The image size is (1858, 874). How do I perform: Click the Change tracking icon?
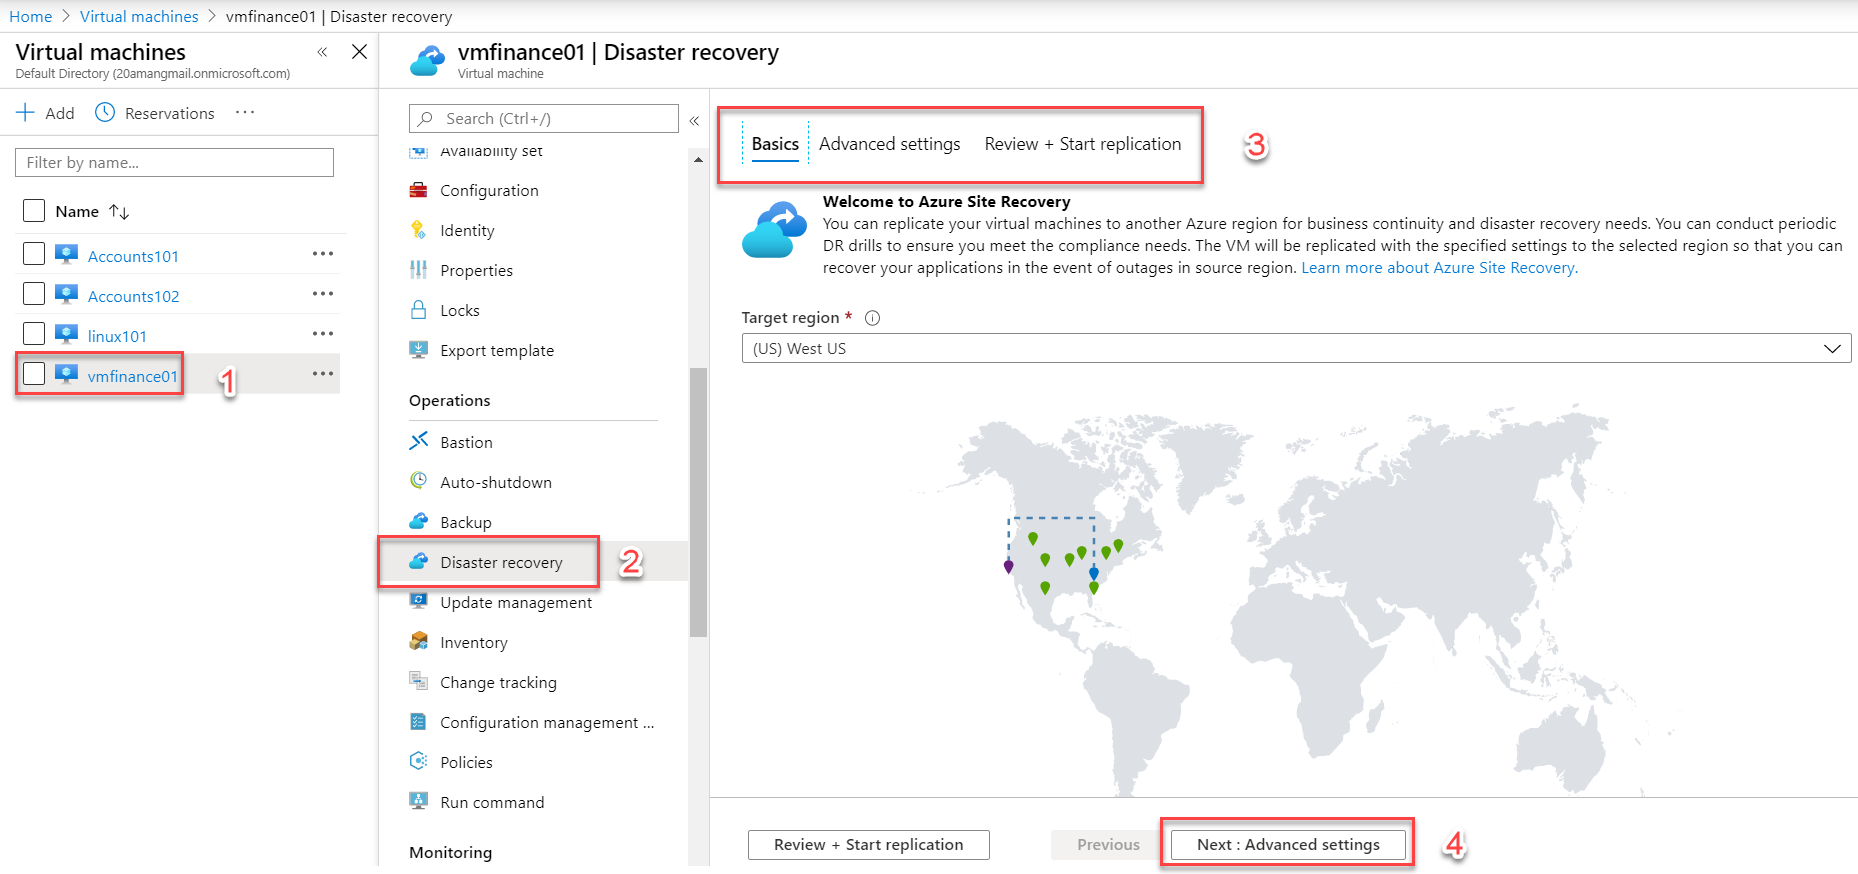point(419,681)
